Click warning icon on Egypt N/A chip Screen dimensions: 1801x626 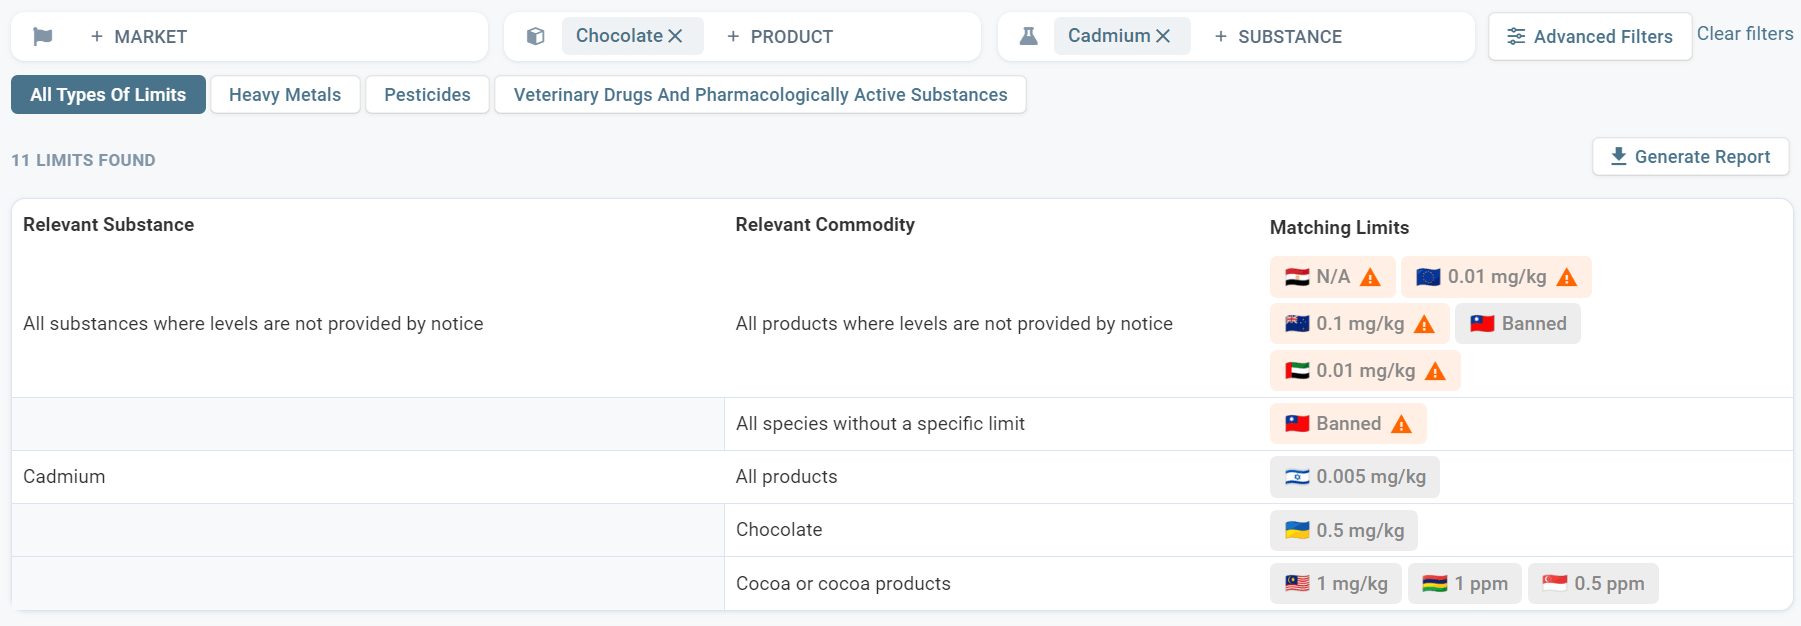1370,277
